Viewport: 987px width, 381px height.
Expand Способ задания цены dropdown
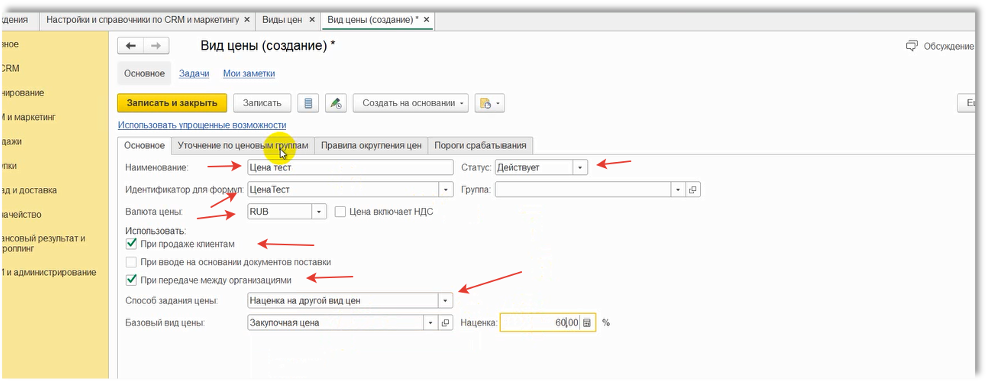[446, 300]
